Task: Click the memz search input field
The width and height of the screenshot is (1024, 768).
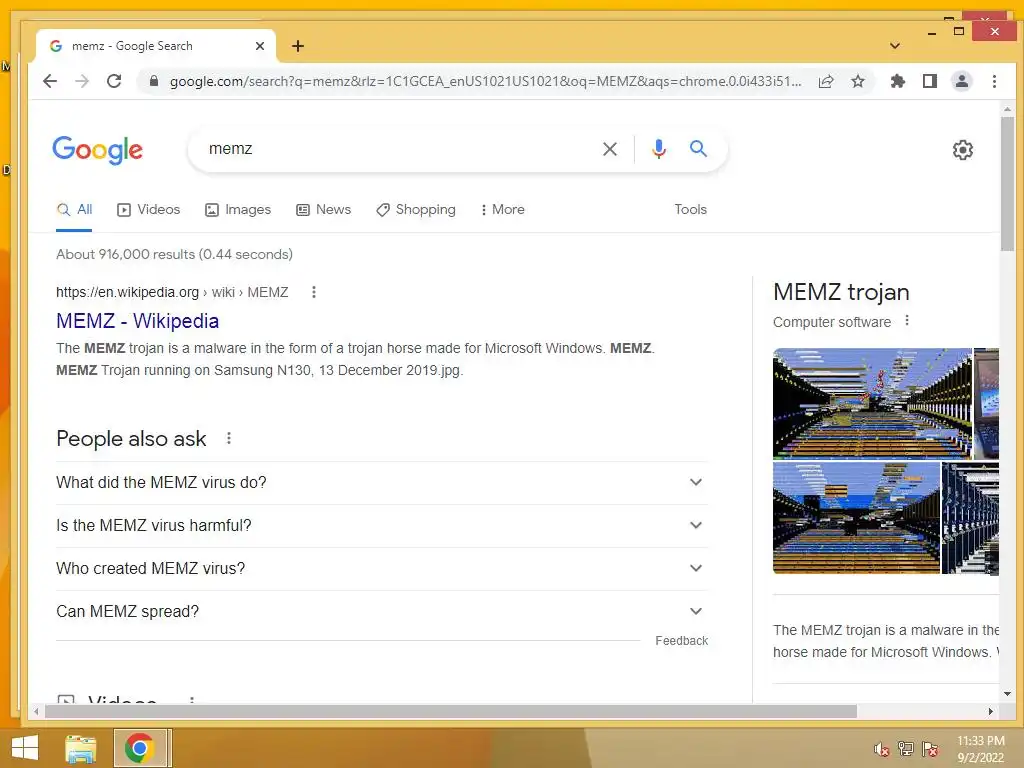Action: [x=398, y=149]
